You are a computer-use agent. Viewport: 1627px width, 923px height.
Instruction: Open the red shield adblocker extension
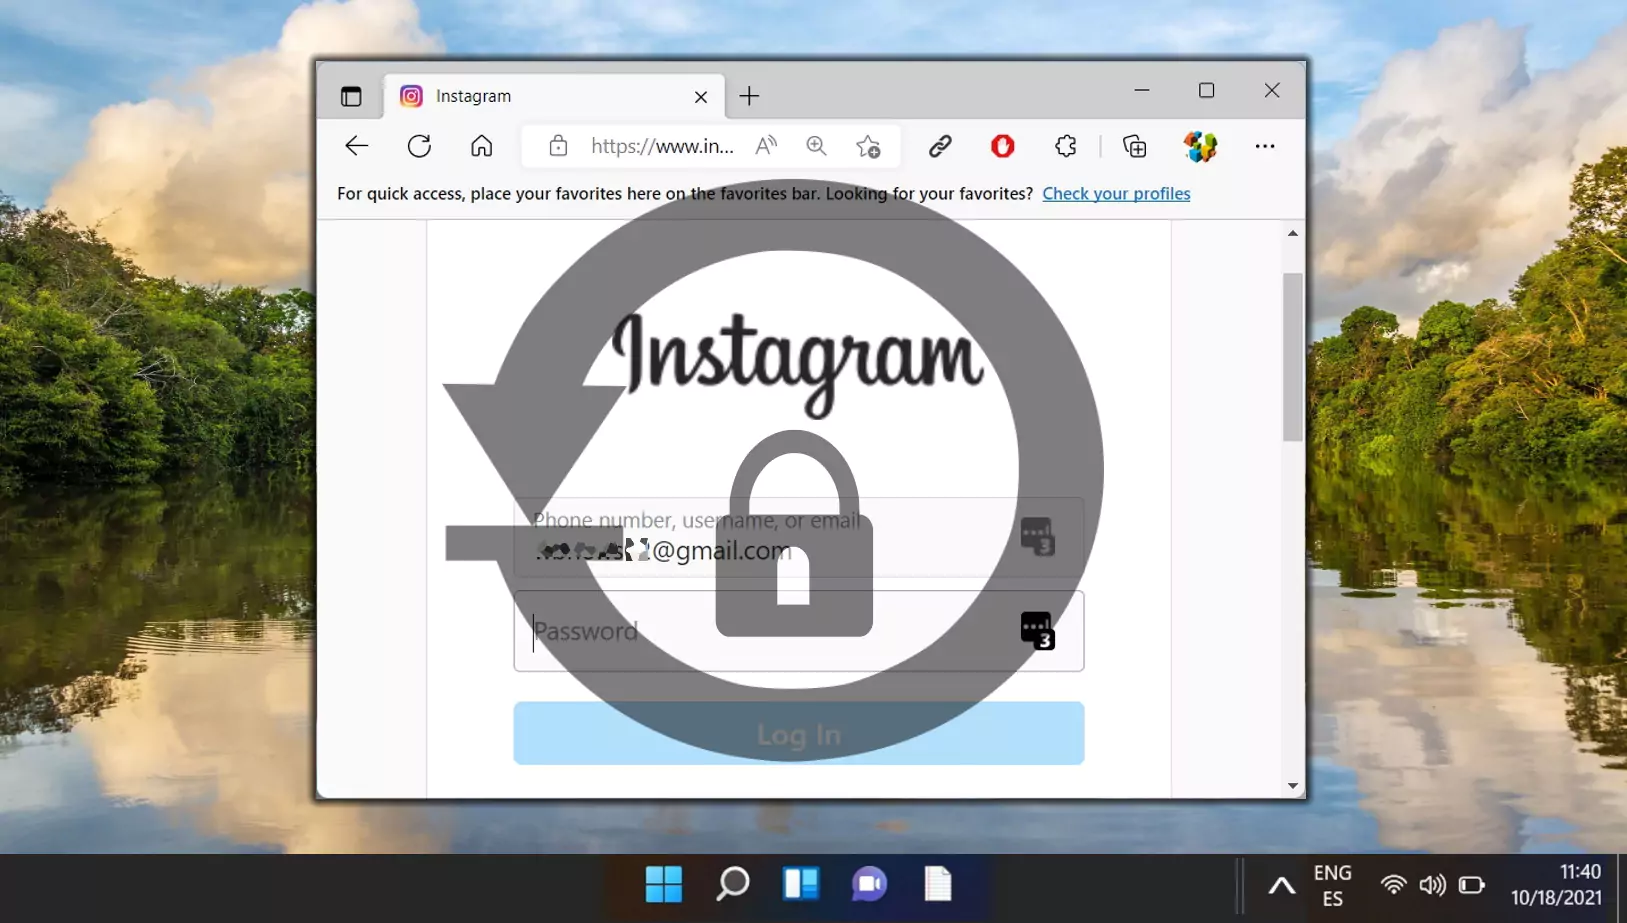click(x=1002, y=146)
